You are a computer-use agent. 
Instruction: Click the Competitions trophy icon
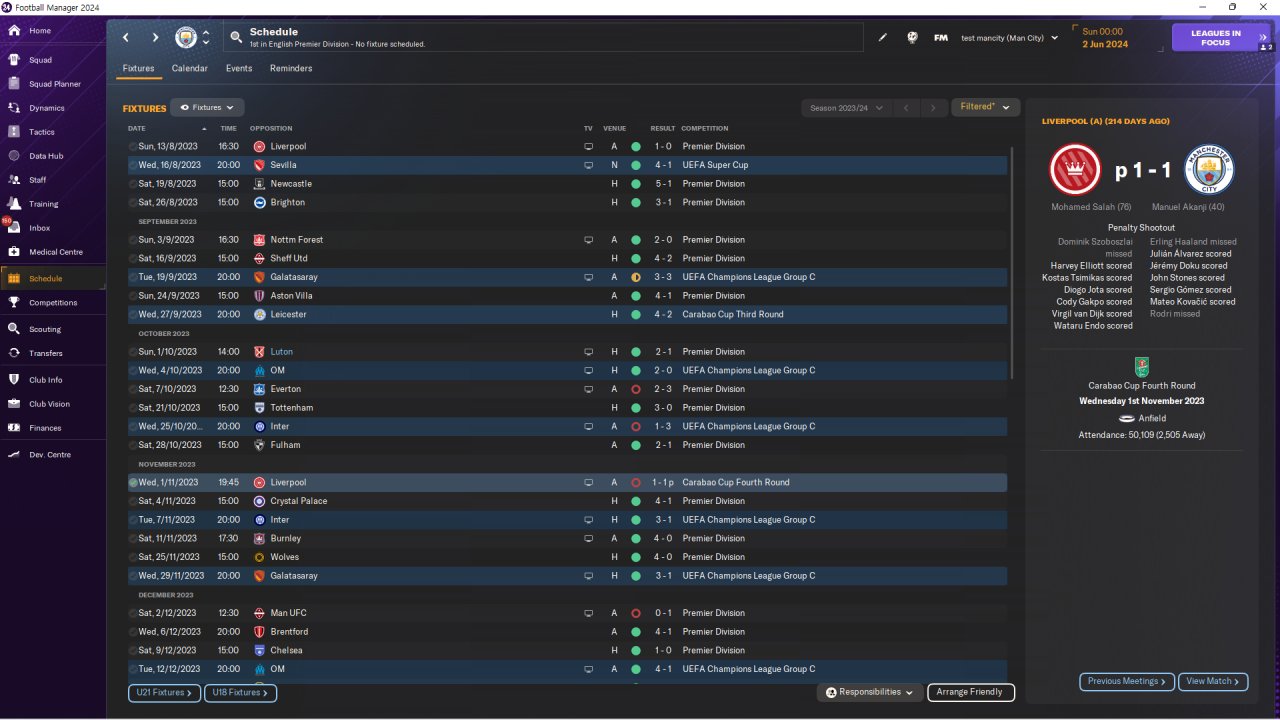point(14,302)
